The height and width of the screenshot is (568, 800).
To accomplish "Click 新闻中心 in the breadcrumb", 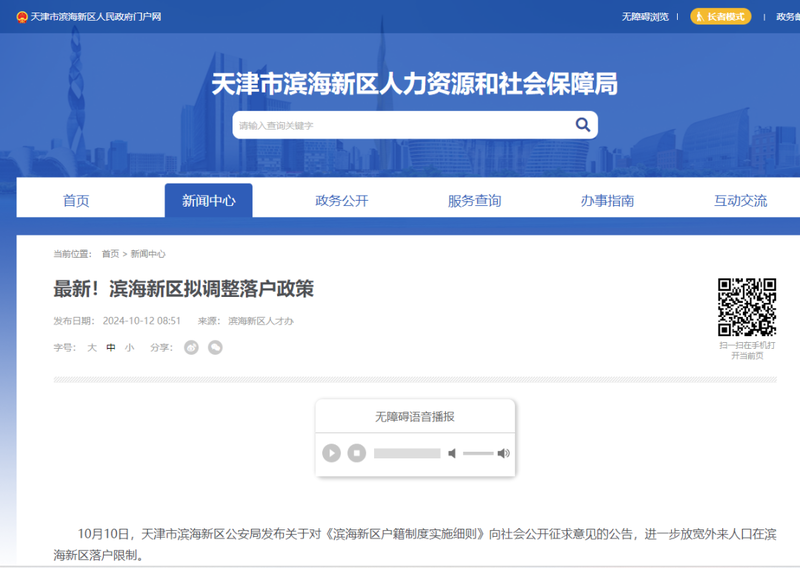I will click(x=148, y=254).
